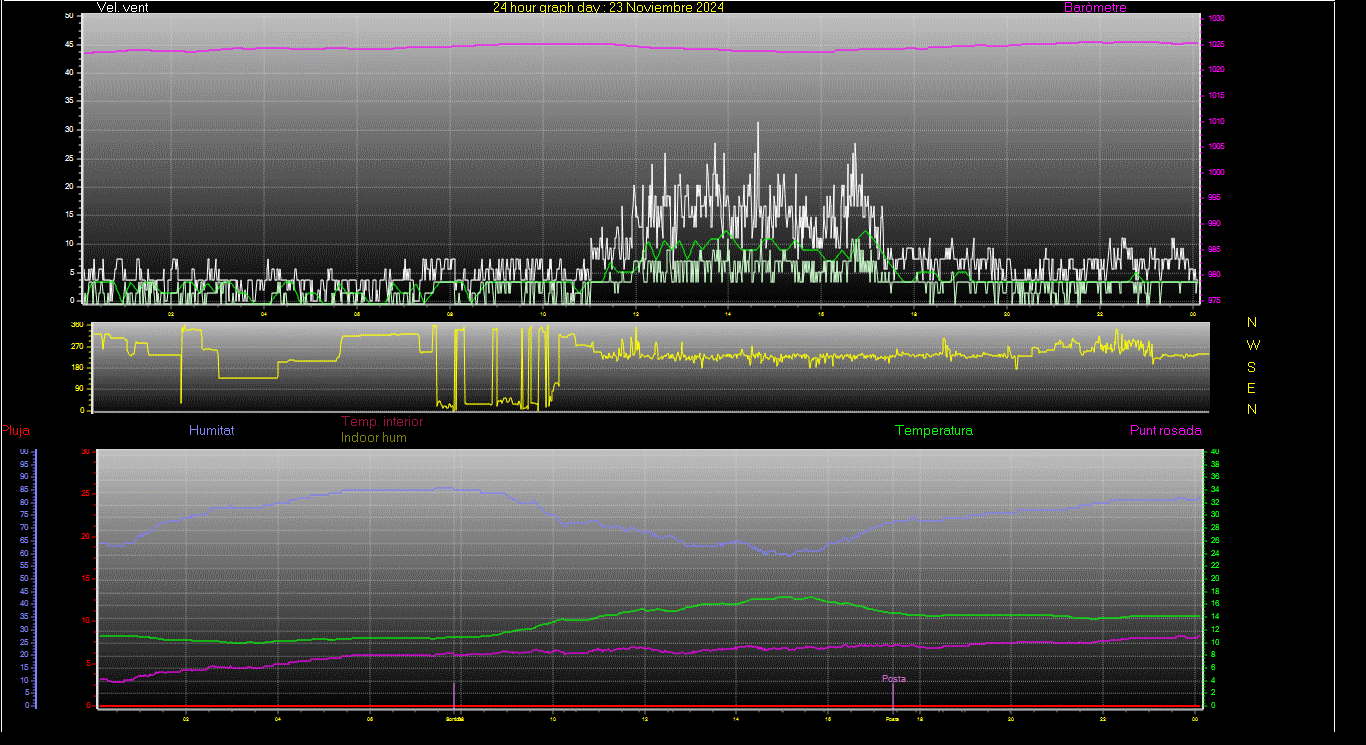The height and width of the screenshot is (745, 1366).
Task: Click the wind speed axis value "25" in the top graph
Action: click(69, 158)
